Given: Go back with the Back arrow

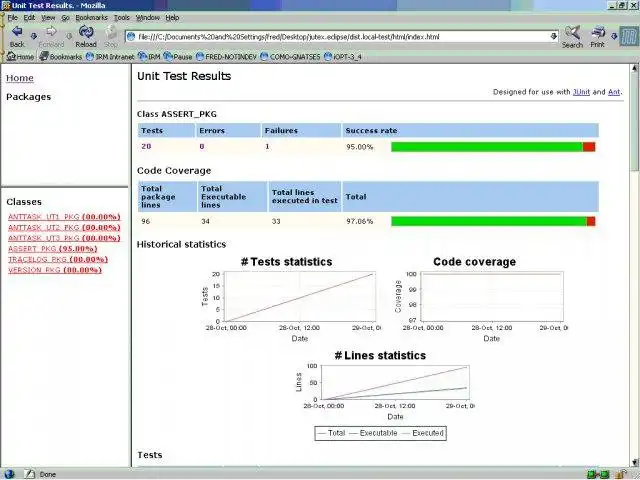Looking at the screenshot, I should (x=17, y=36).
